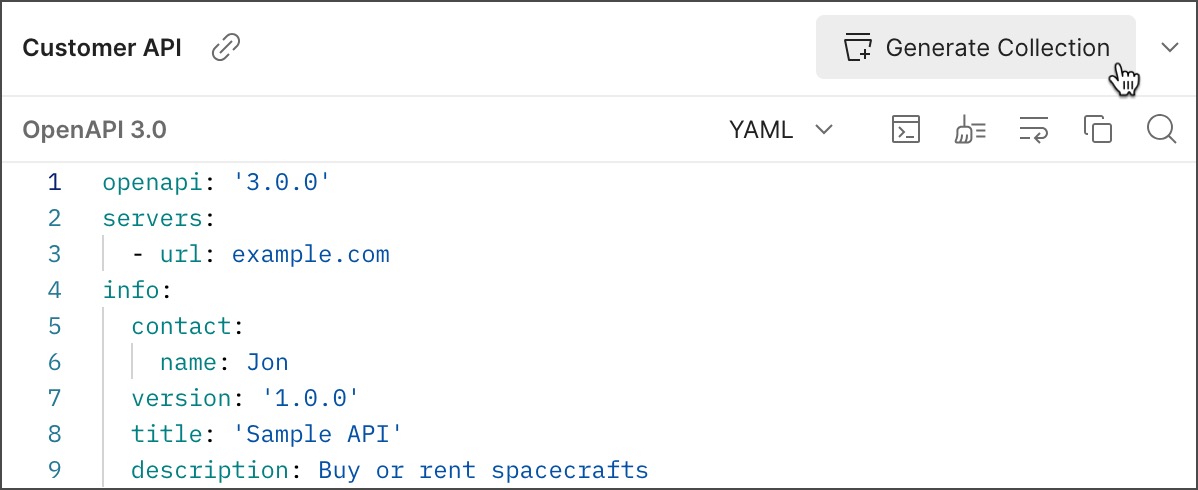Click the version value '1.0.0'
The width and height of the screenshot is (1198, 490).
point(310,398)
